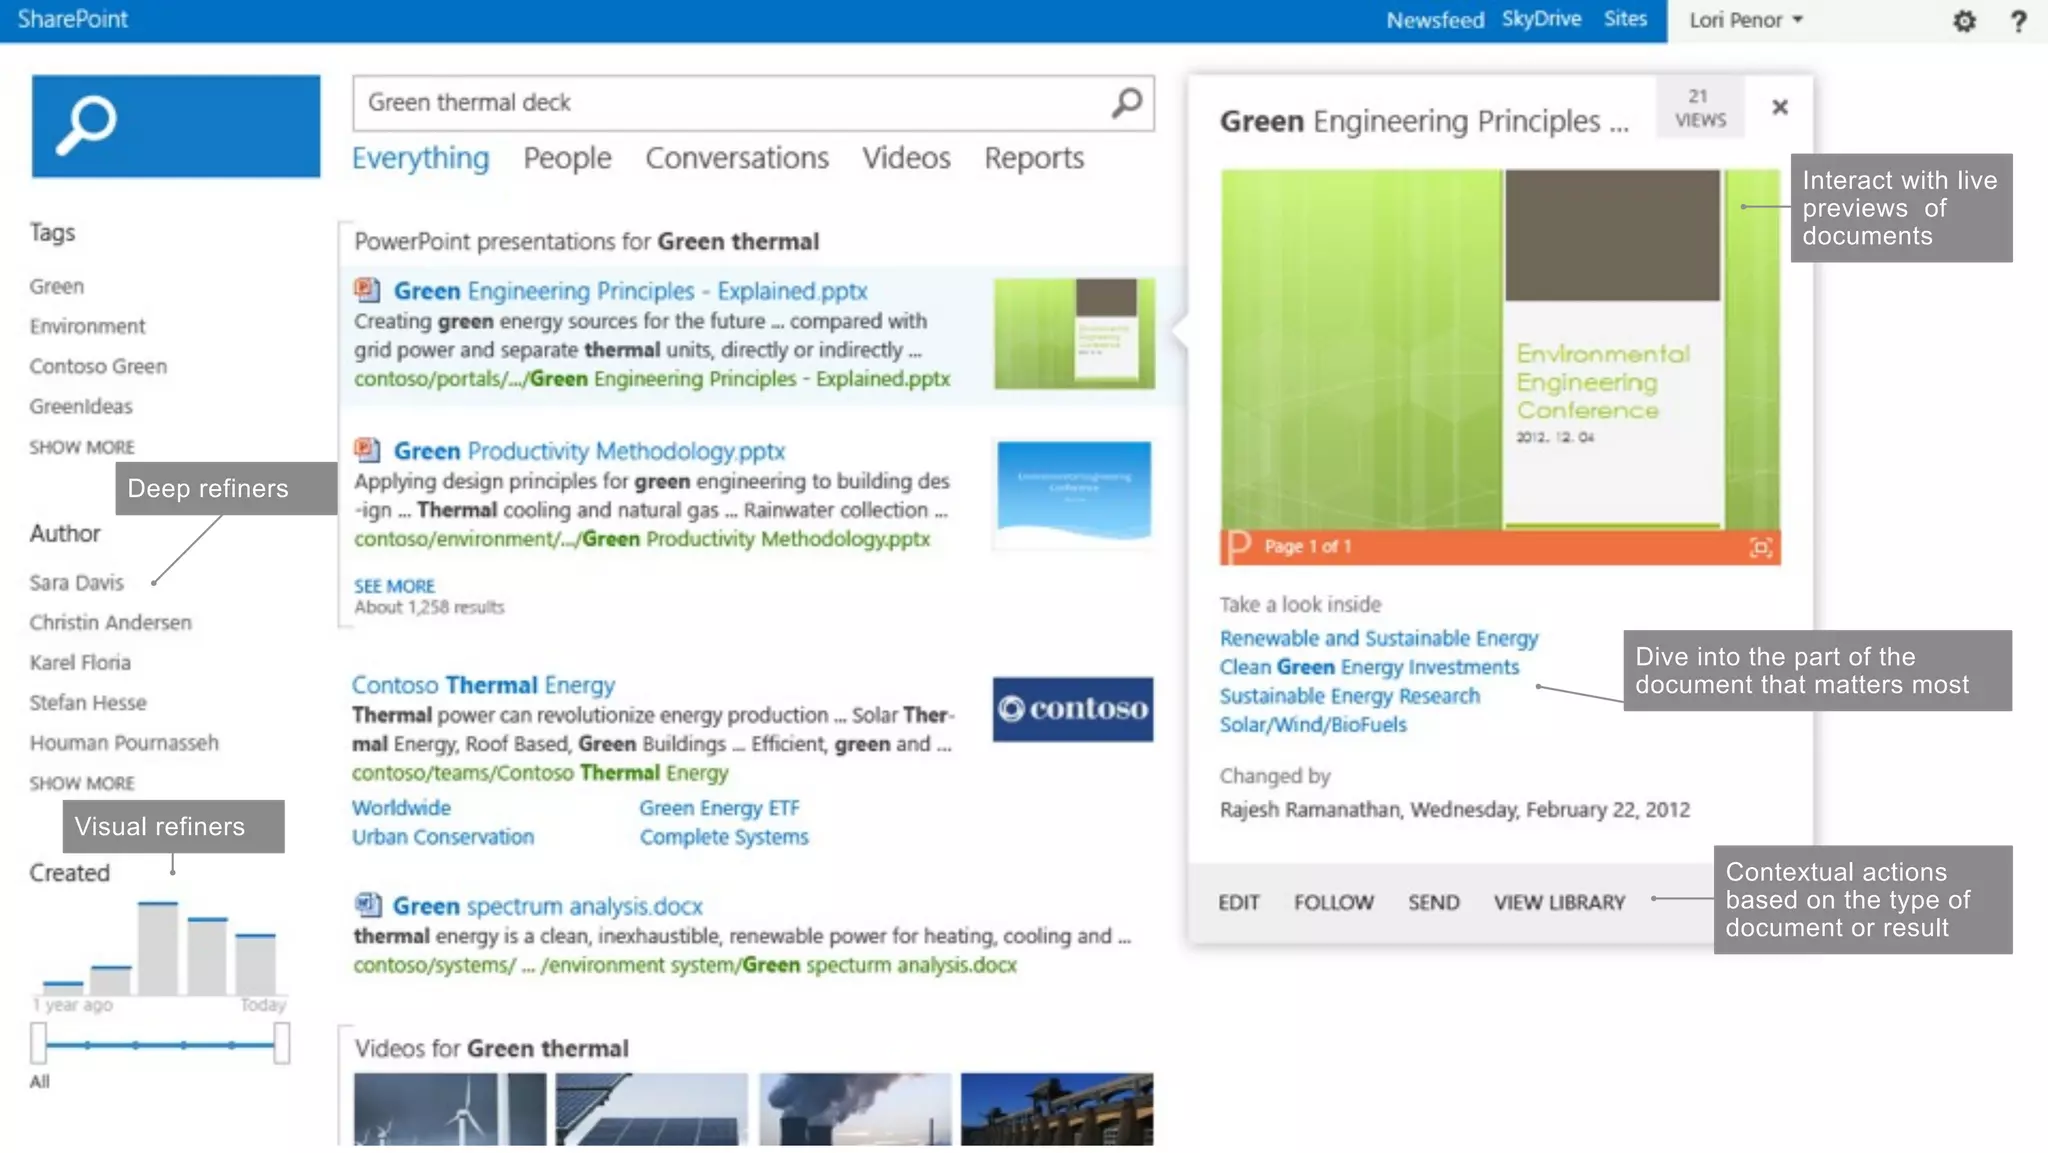Switch to the Videos tab
Screen dimensions: 2048x1153
click(906, 158)
